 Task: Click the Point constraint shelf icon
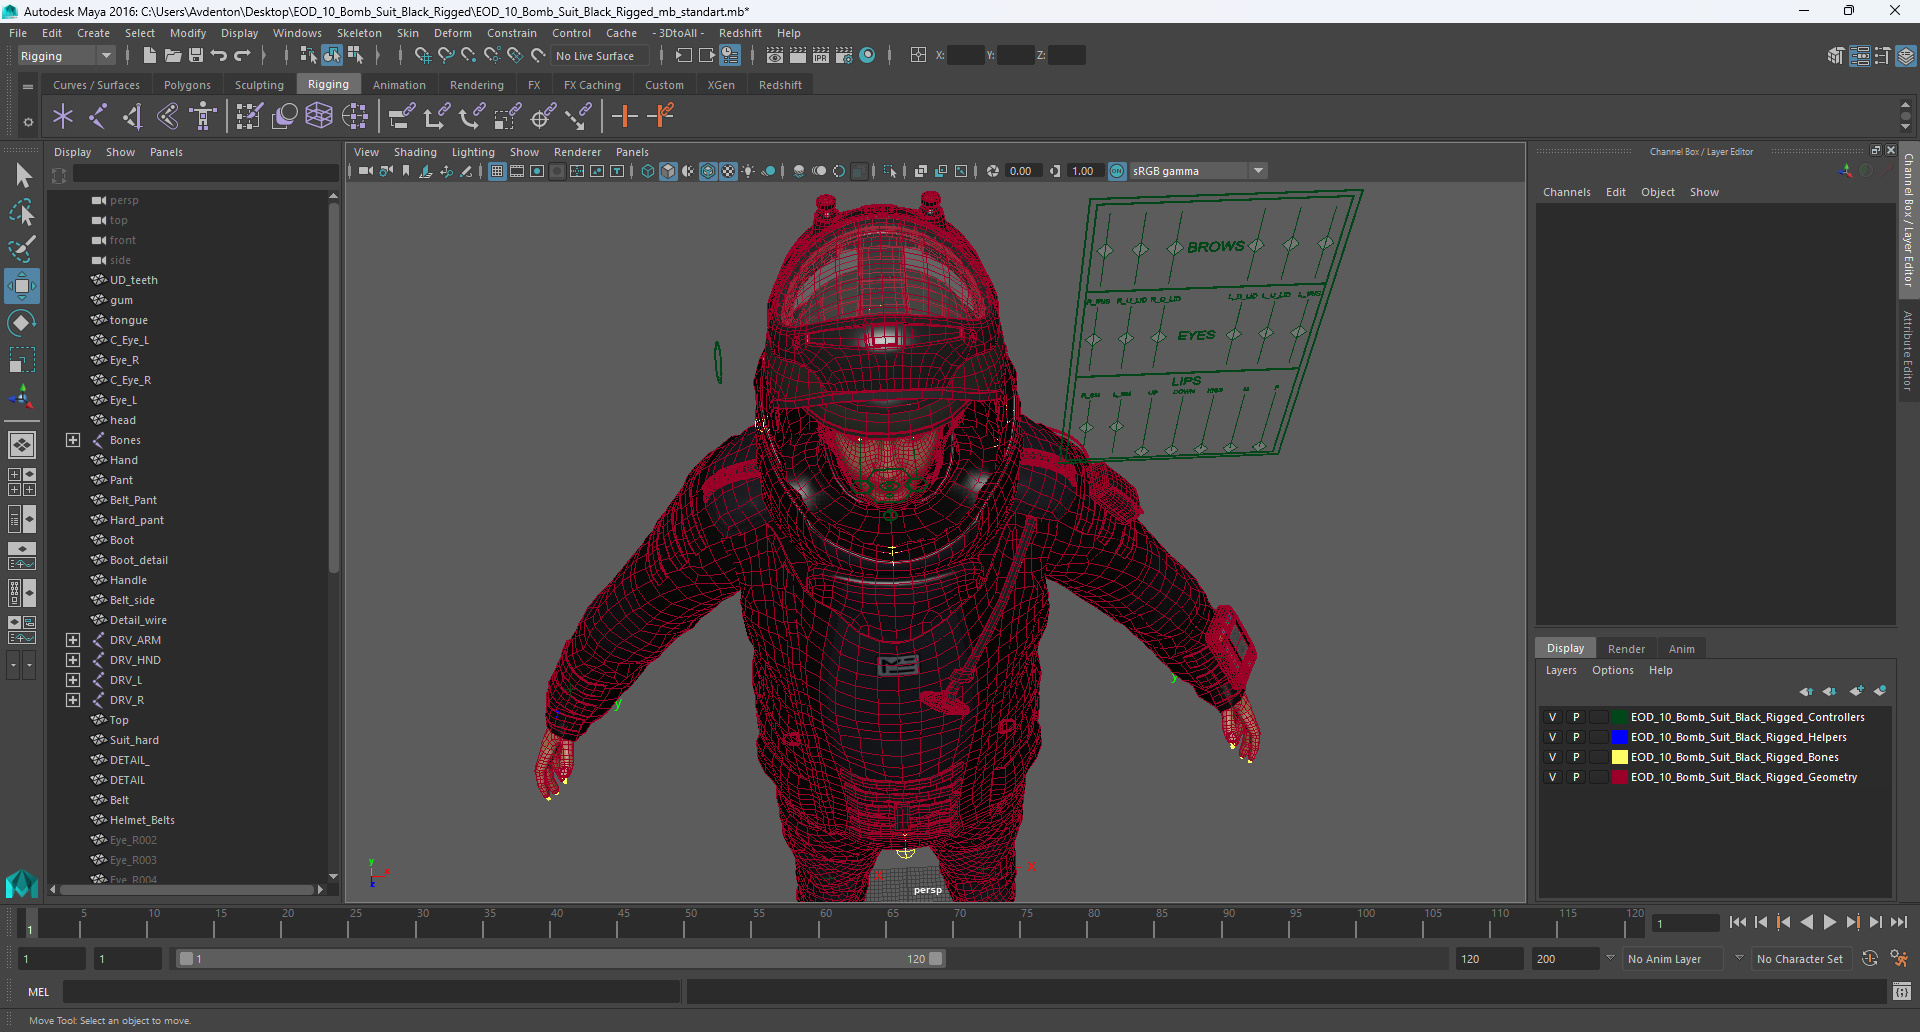[436, 117]
